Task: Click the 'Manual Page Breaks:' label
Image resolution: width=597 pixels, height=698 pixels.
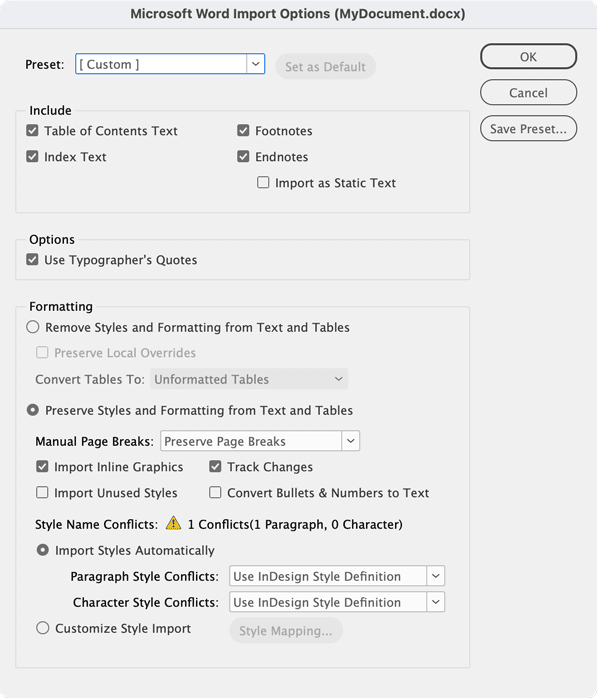Action: pyautogui.click(x=94, y=442)
